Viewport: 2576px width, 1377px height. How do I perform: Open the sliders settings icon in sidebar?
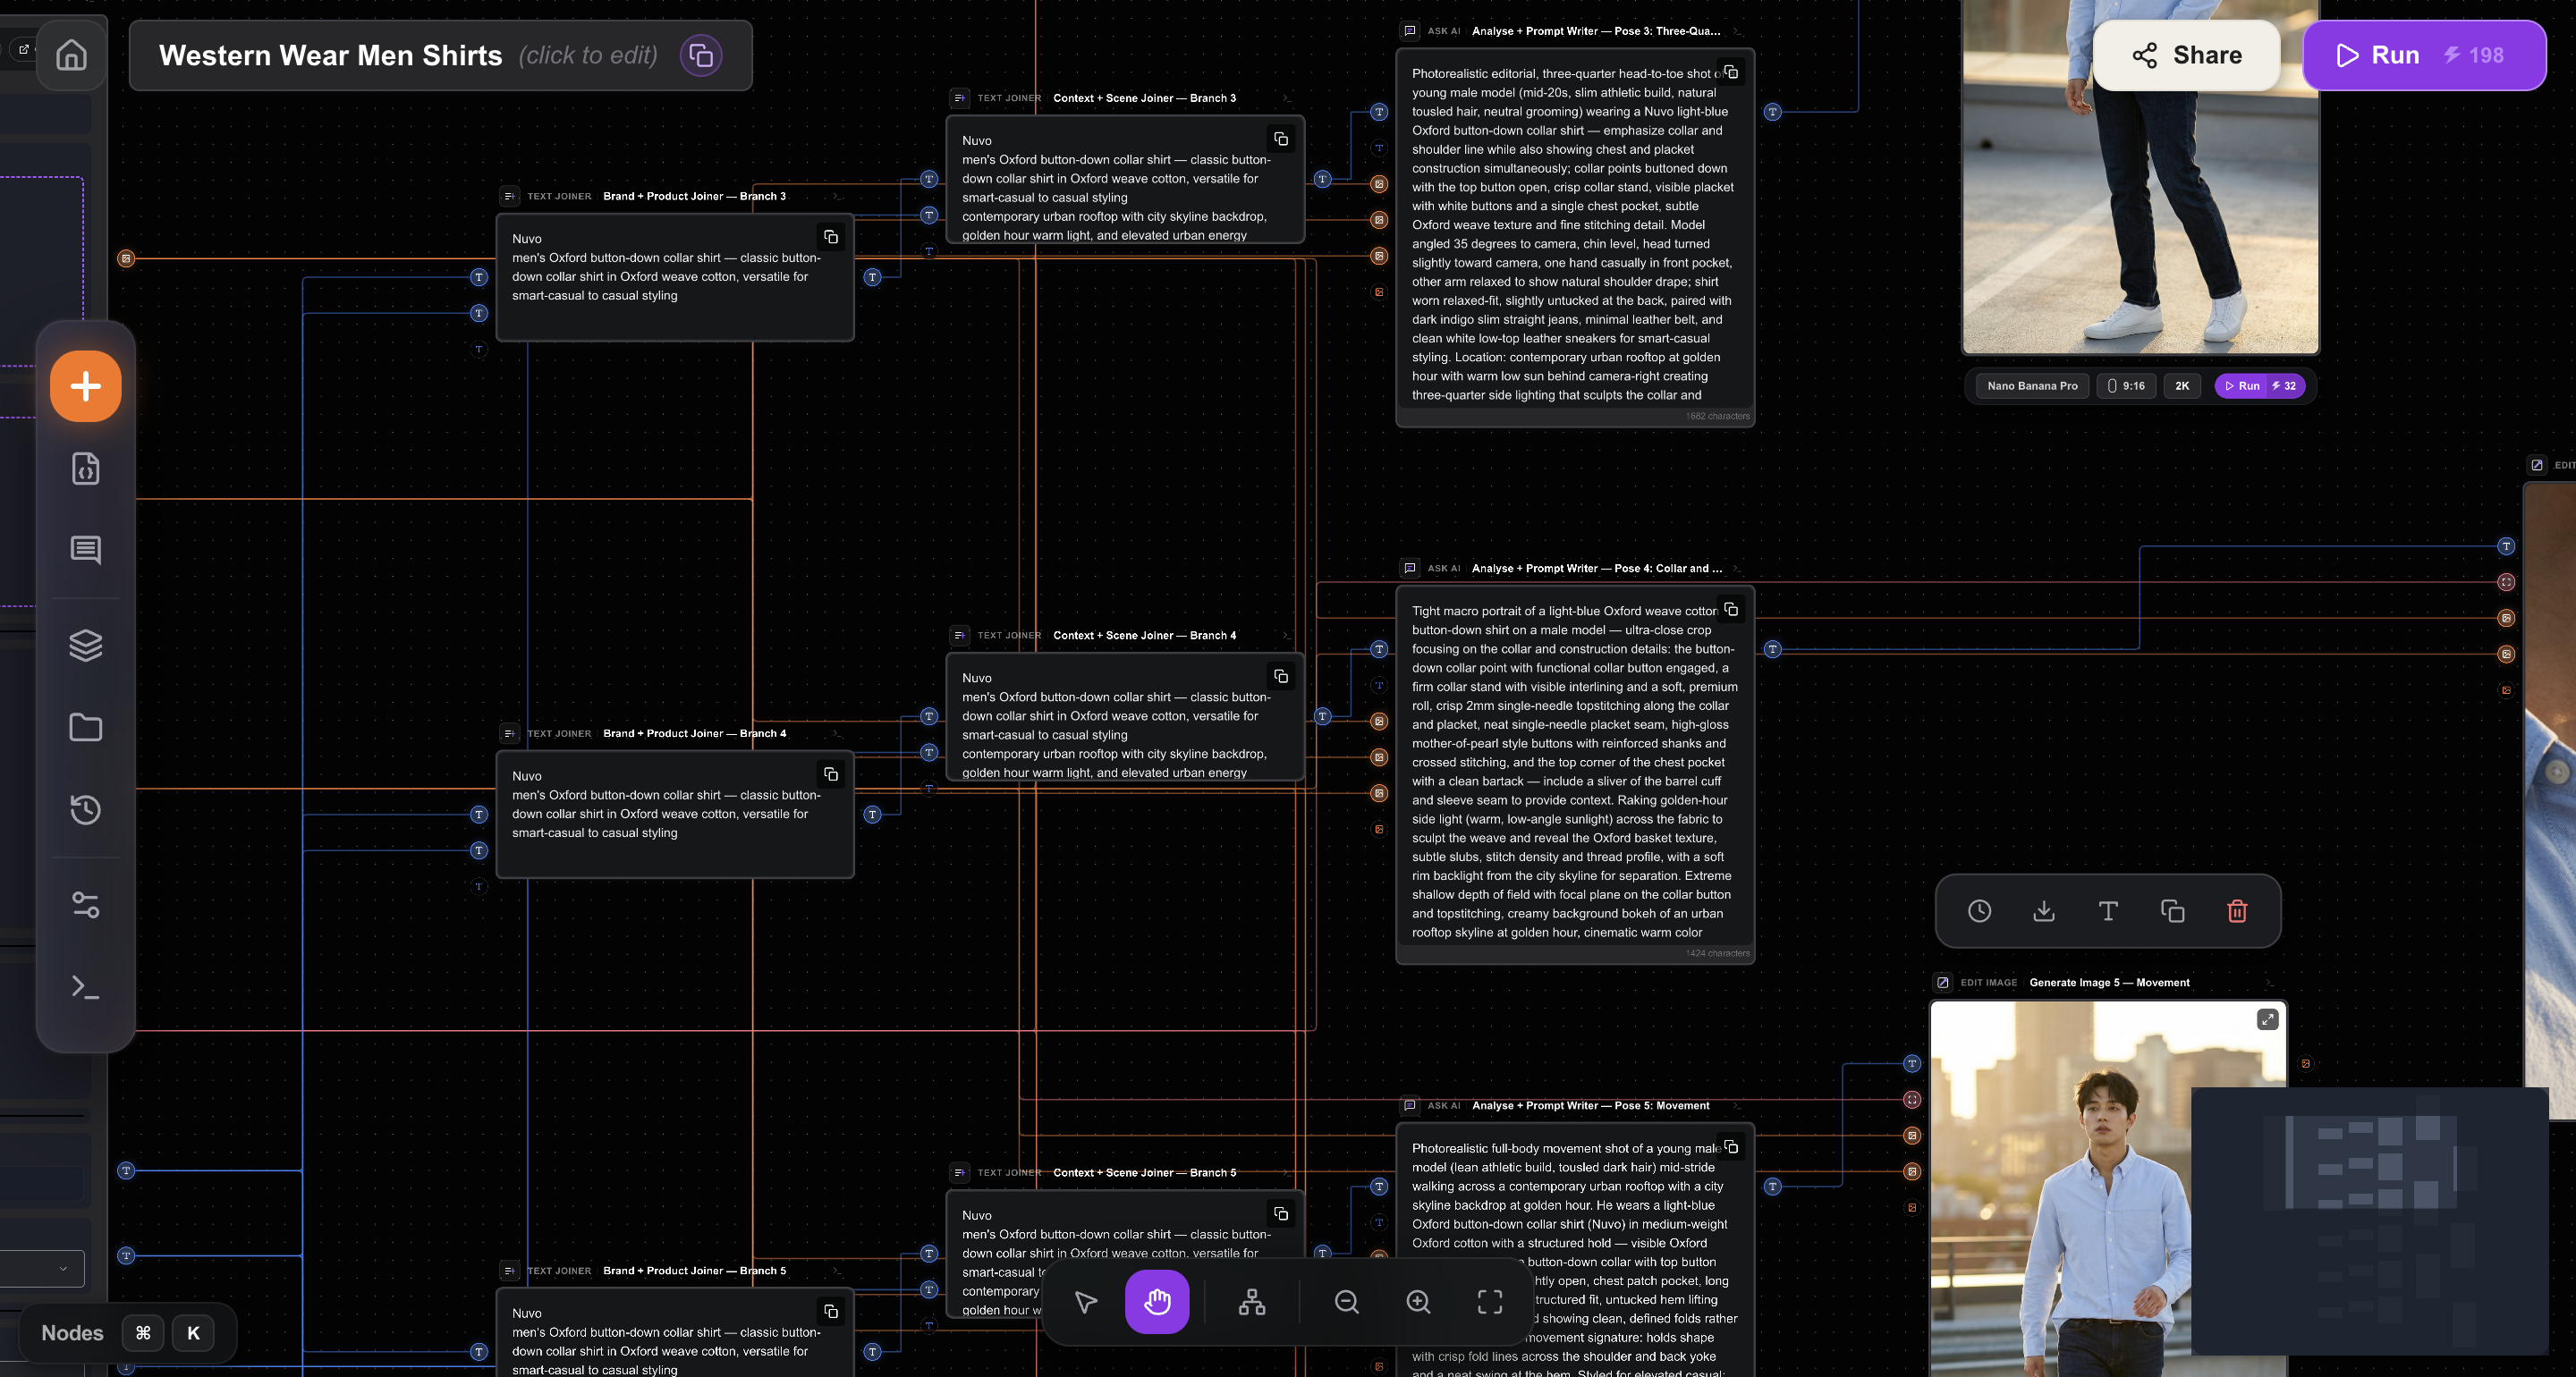coord(86,905)
